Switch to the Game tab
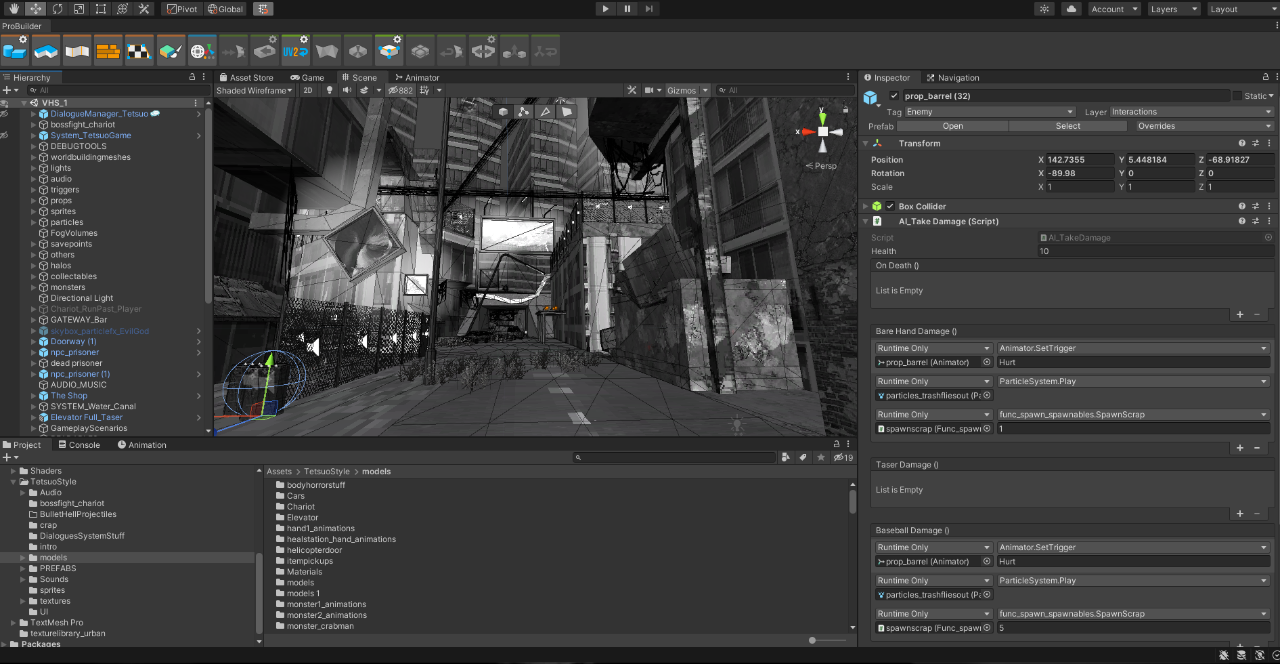 [x=307, y=77]
